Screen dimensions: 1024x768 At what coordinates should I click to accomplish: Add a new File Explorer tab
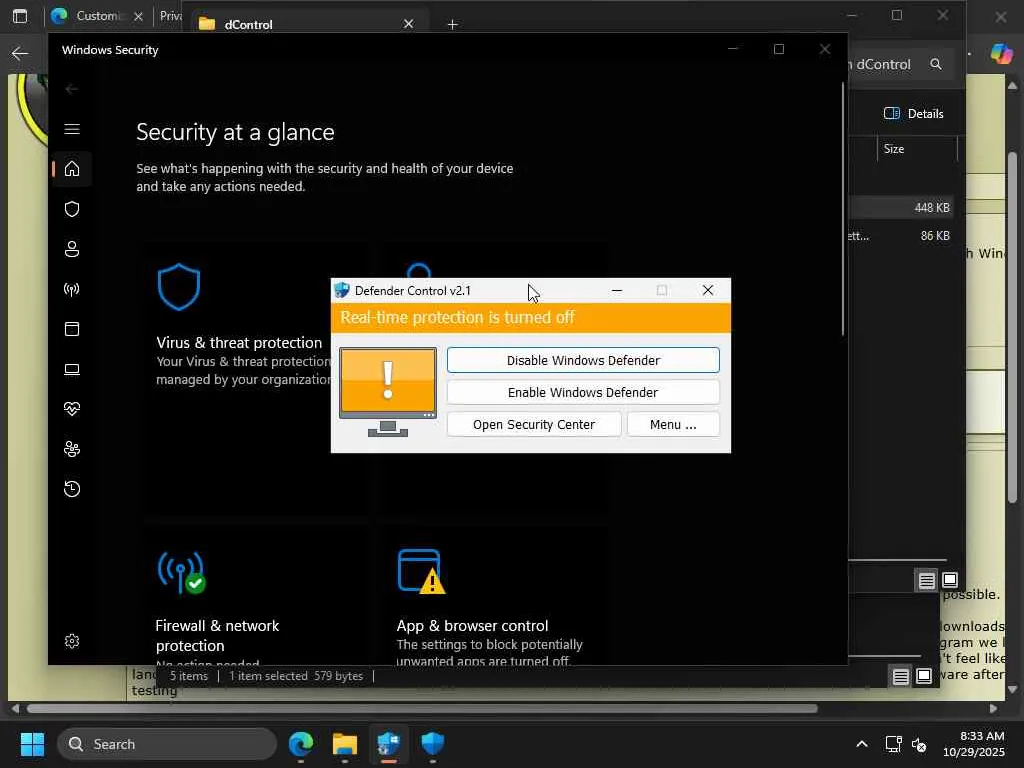pos(453,25)
